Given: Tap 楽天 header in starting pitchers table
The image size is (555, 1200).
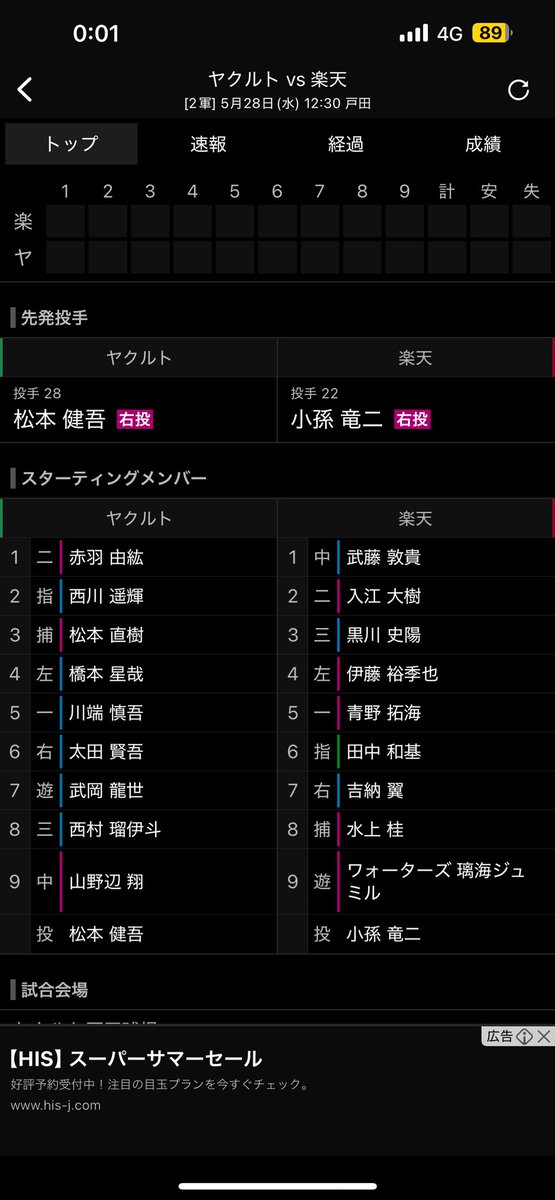Looking at the screenshot, I should 415,358.
